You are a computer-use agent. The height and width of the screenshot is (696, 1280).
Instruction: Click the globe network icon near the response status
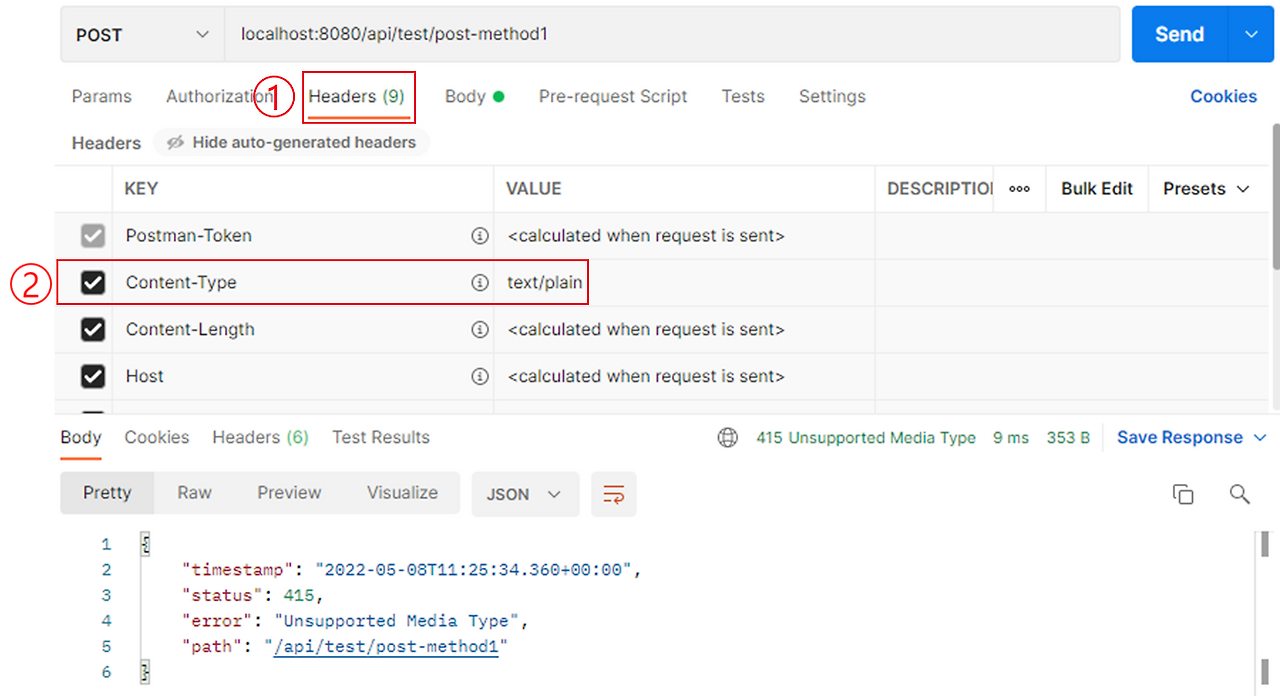tap(727, 437)
